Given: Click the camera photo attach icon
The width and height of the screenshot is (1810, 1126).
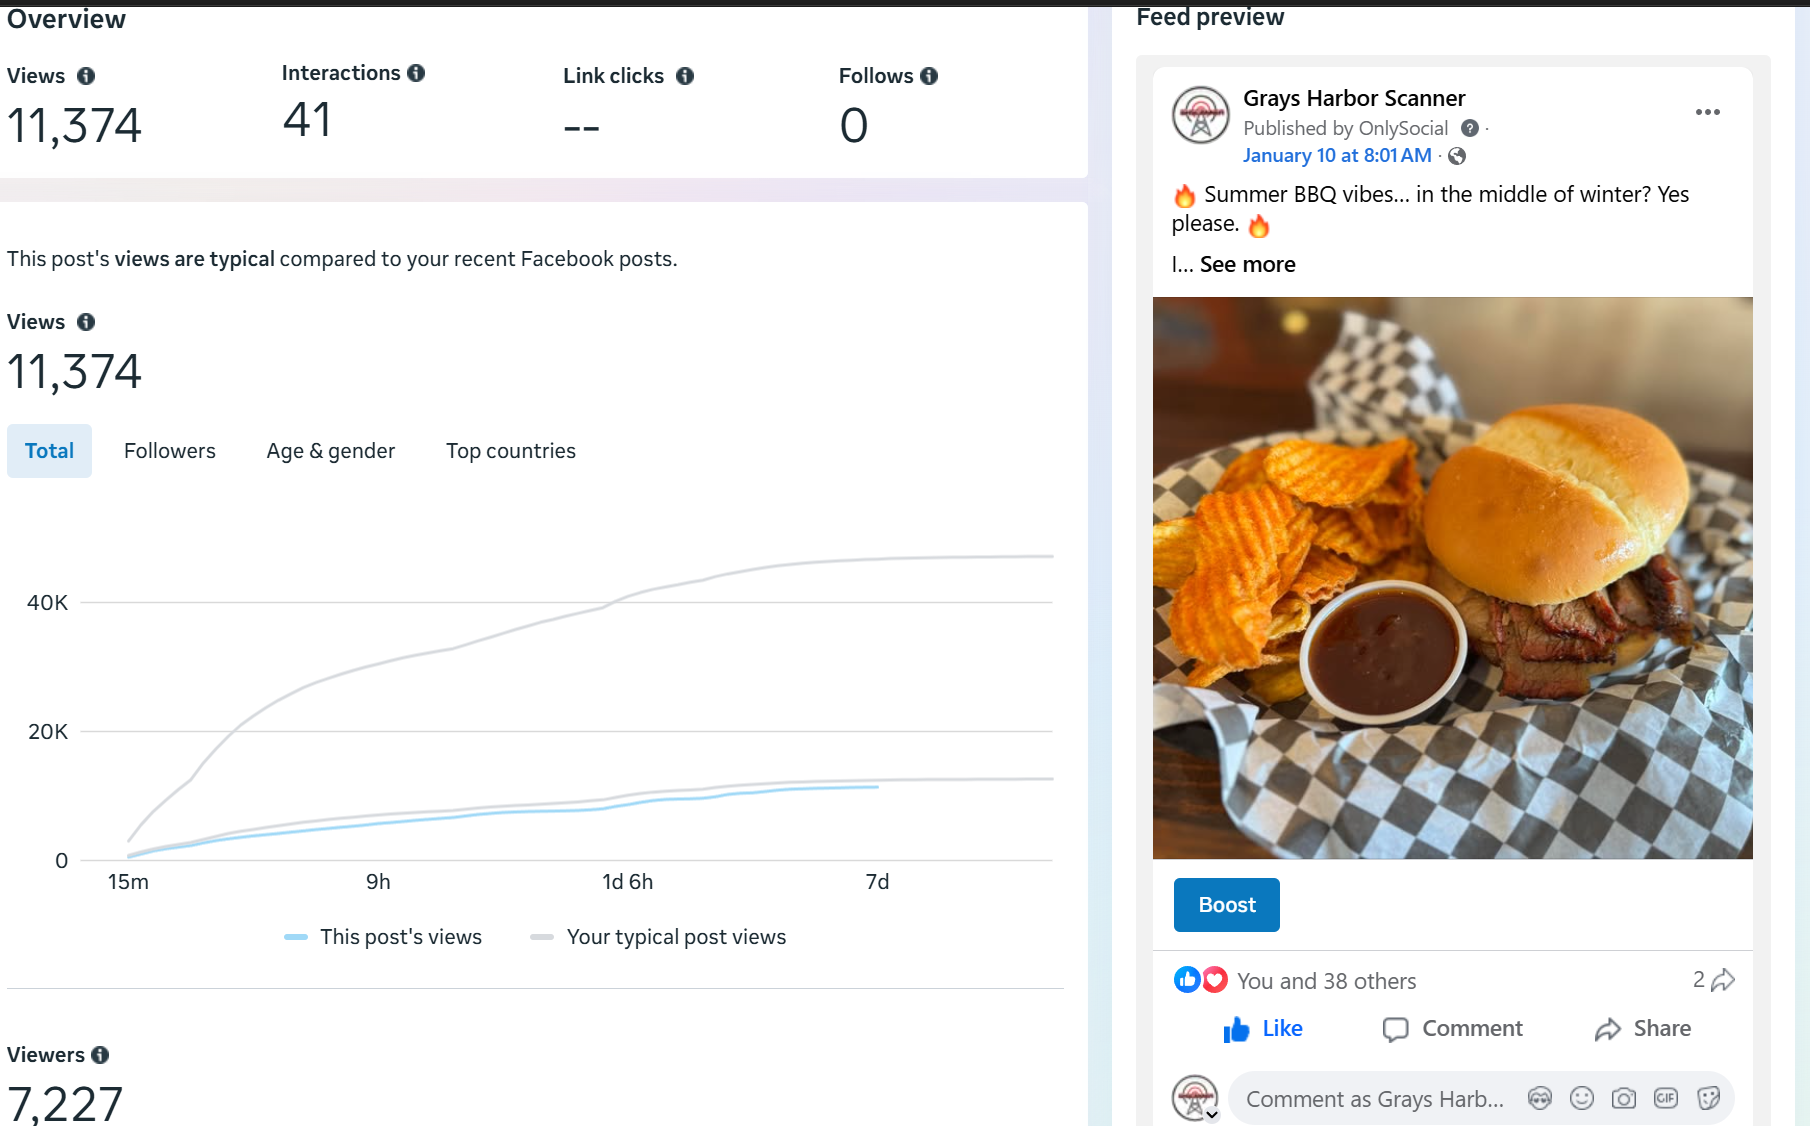Looking at the screenshot, I should coord(1624,1098).
